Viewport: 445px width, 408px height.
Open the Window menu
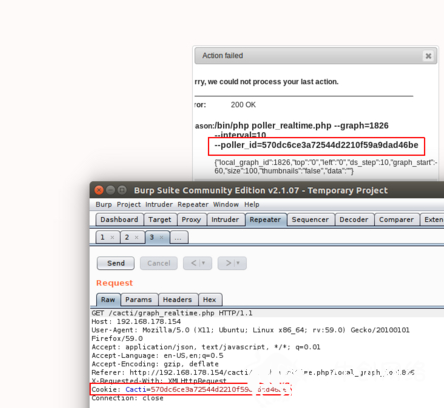[226, 204]
